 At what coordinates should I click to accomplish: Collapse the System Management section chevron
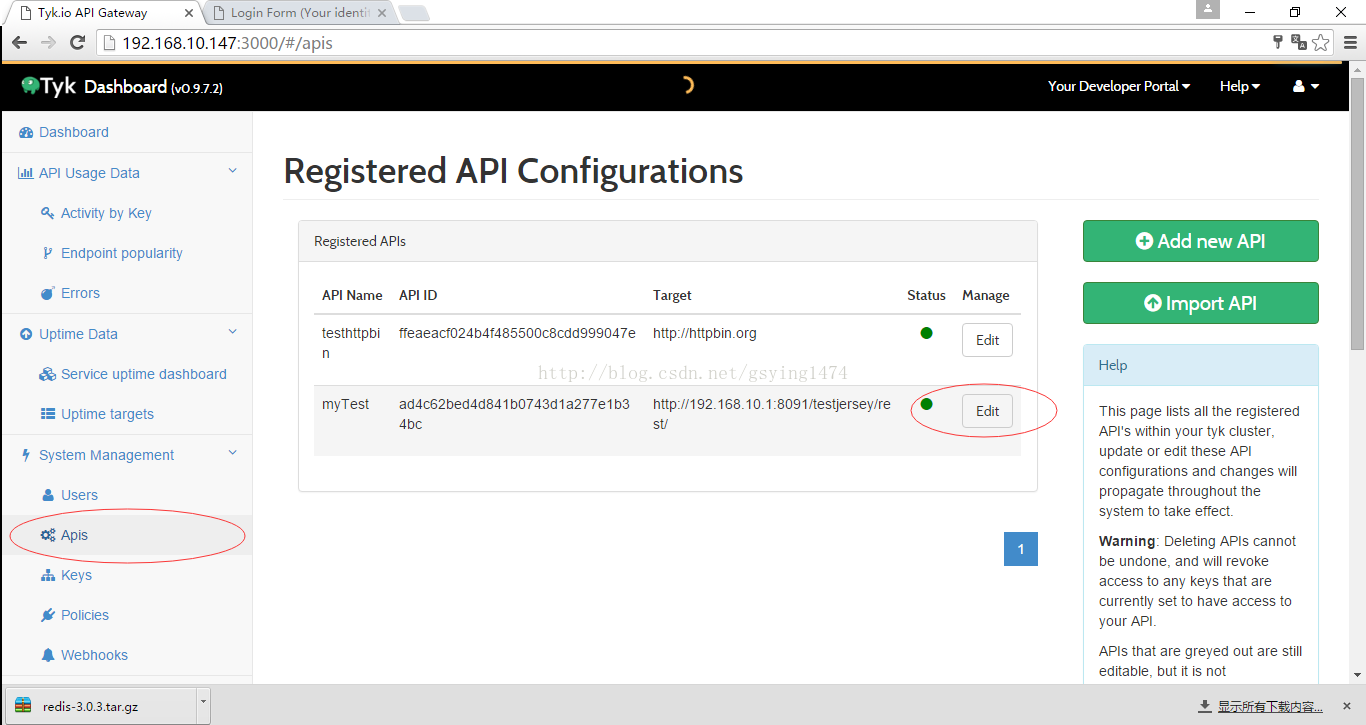(233, 454)
